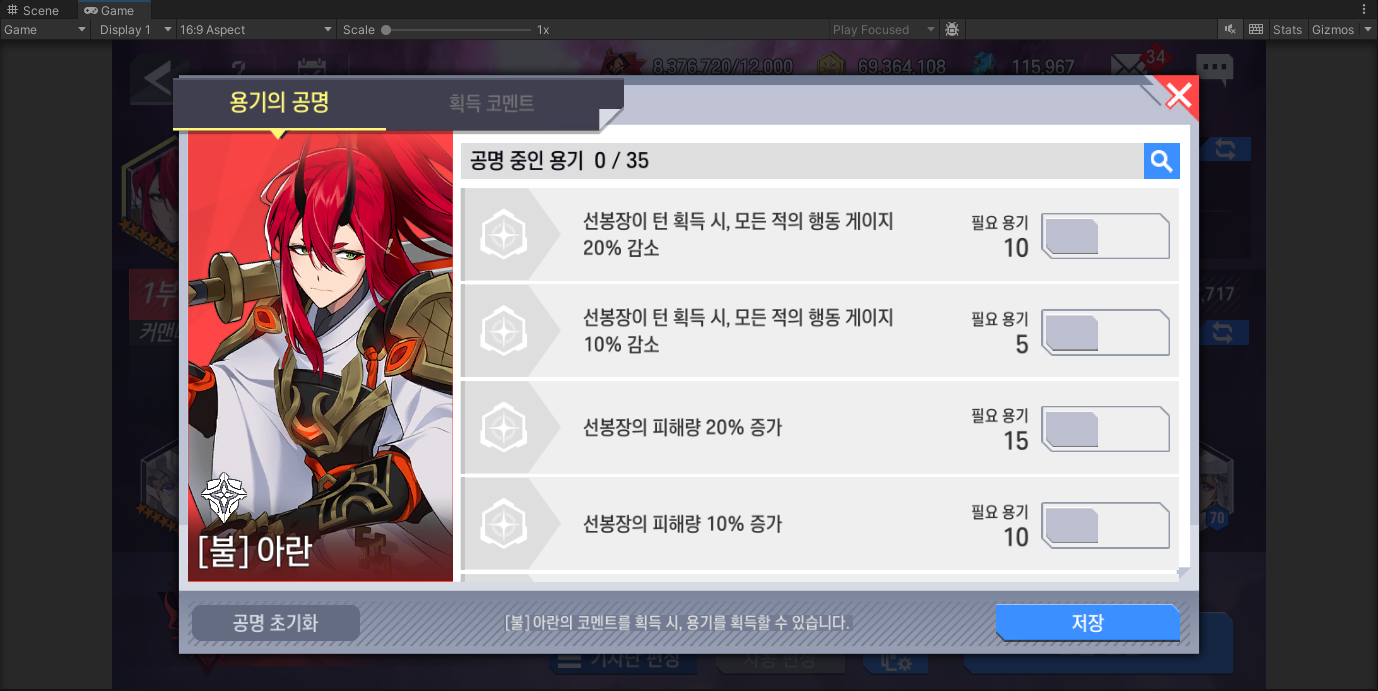
Task: Toggle the Unity mute audio icon
Action: pyautogui.click(x=1230, y=29)
